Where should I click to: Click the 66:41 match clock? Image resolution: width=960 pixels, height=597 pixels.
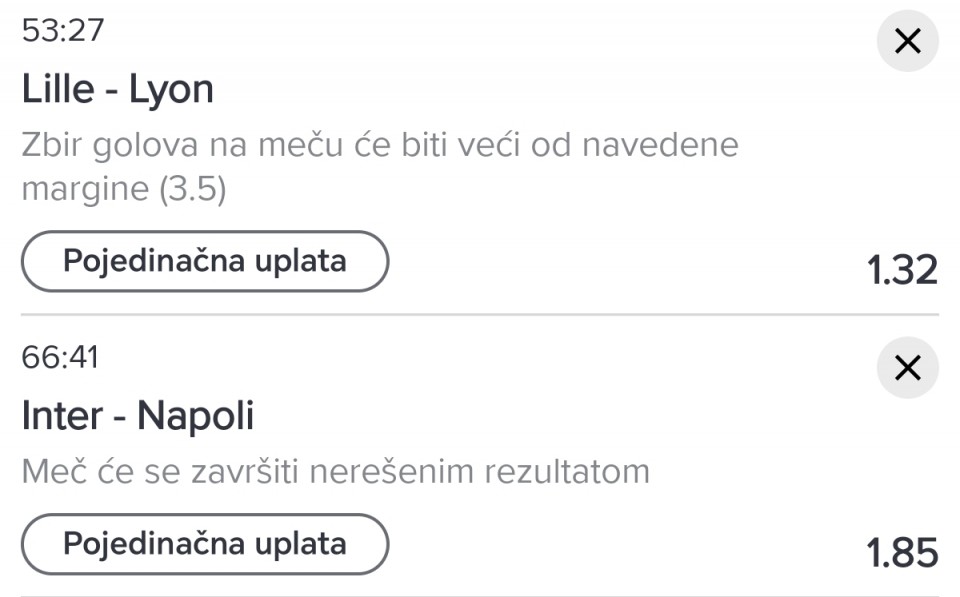click(x=61, y=357)
